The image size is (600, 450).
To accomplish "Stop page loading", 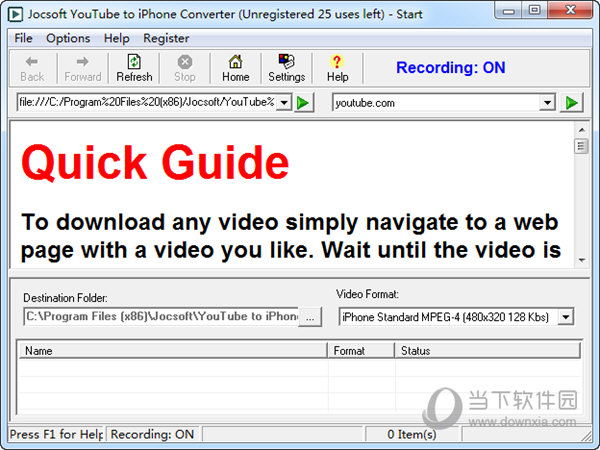I will tap(185, 68).
